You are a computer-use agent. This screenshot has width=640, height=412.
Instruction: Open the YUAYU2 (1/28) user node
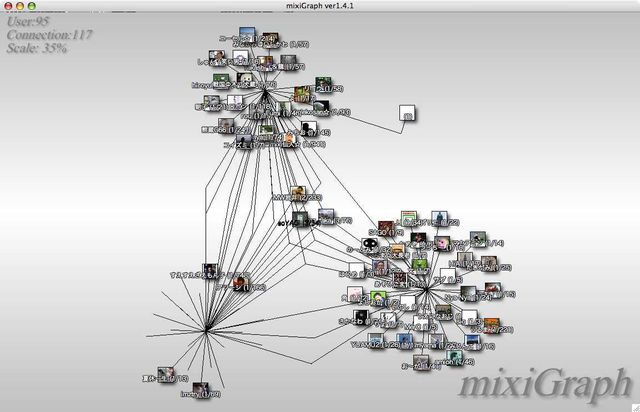375,340
